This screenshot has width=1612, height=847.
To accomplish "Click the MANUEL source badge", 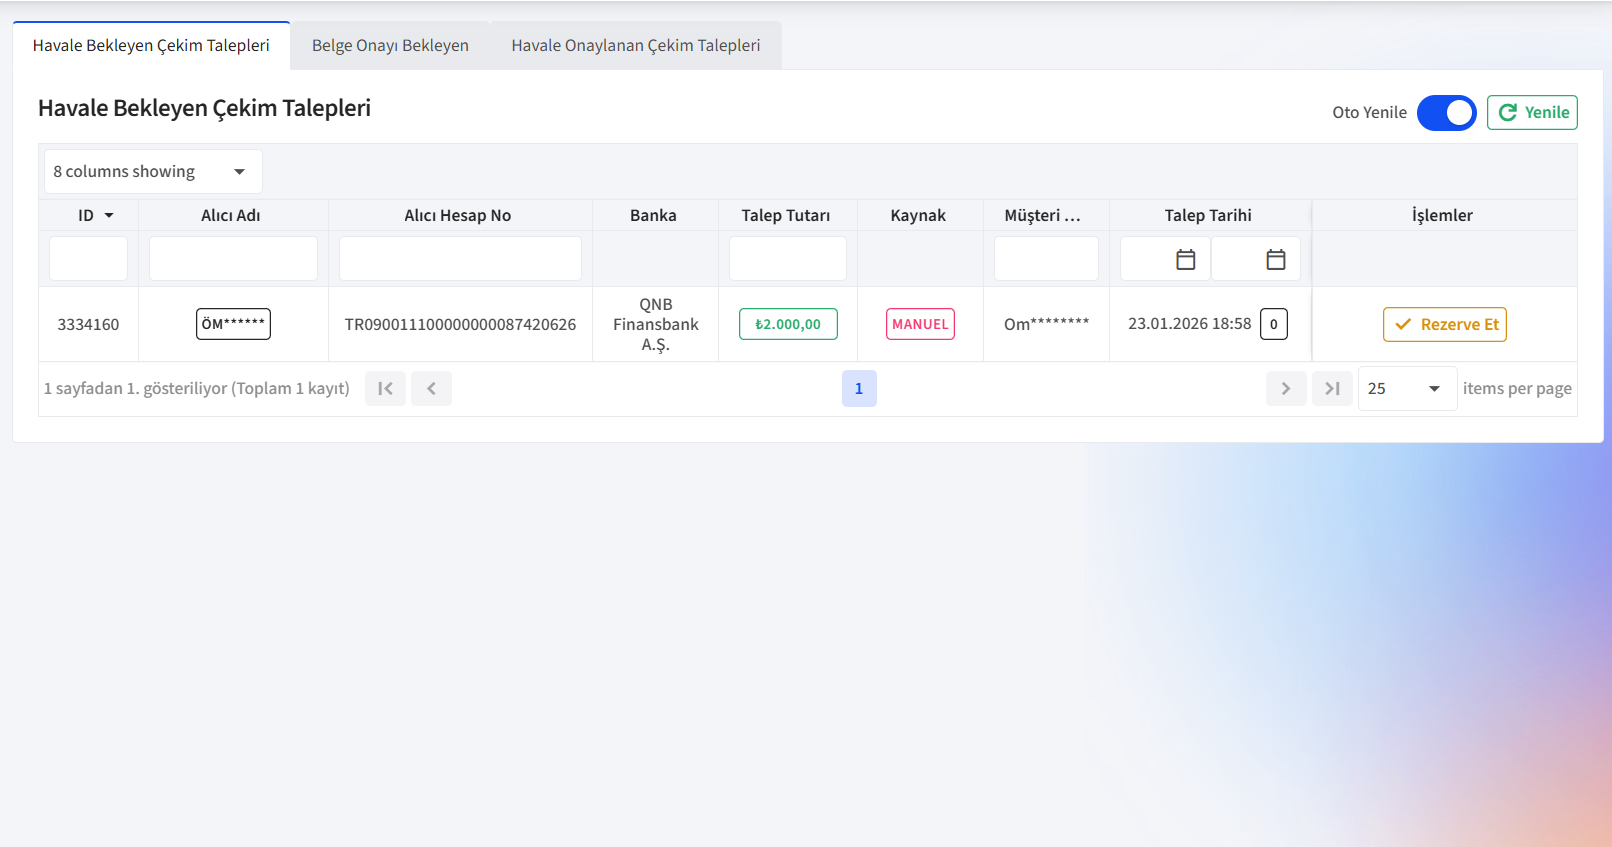I will click(x=920, y=324).
